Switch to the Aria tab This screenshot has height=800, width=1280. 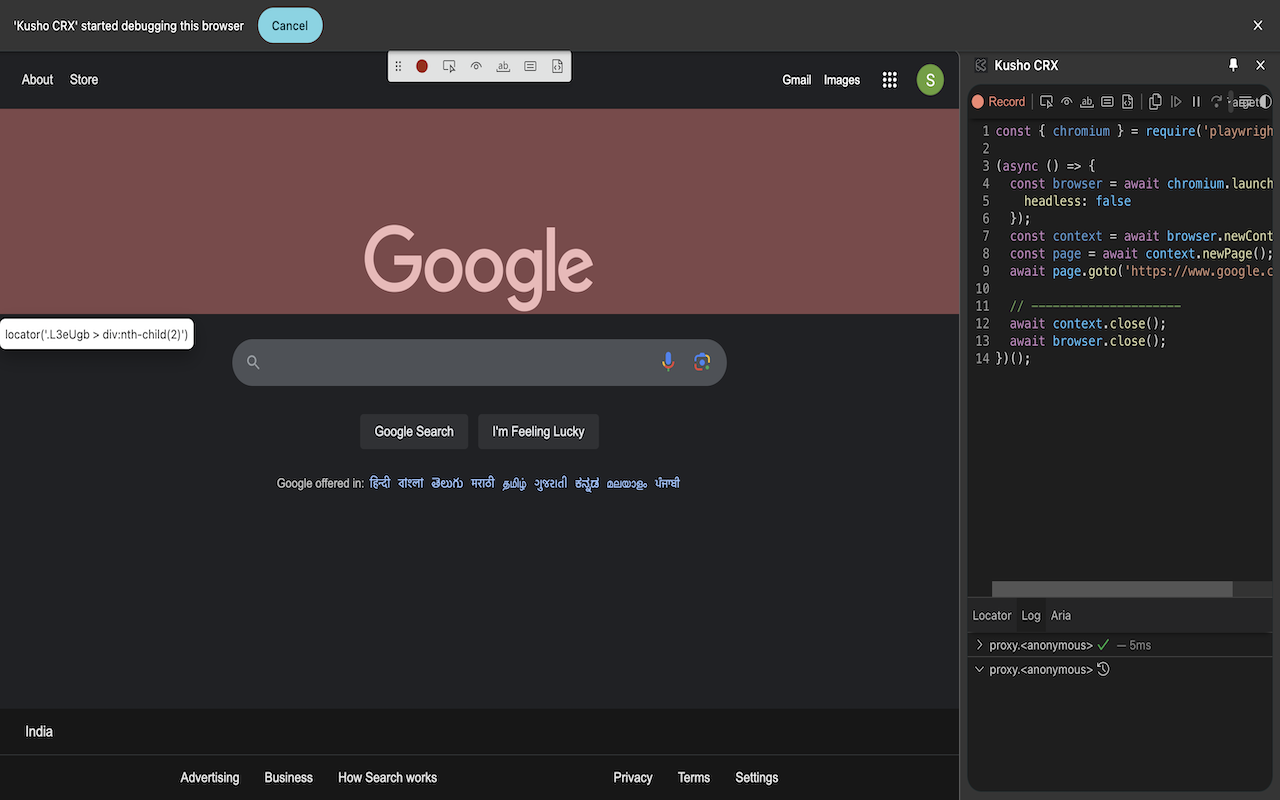click(1060, 615)
